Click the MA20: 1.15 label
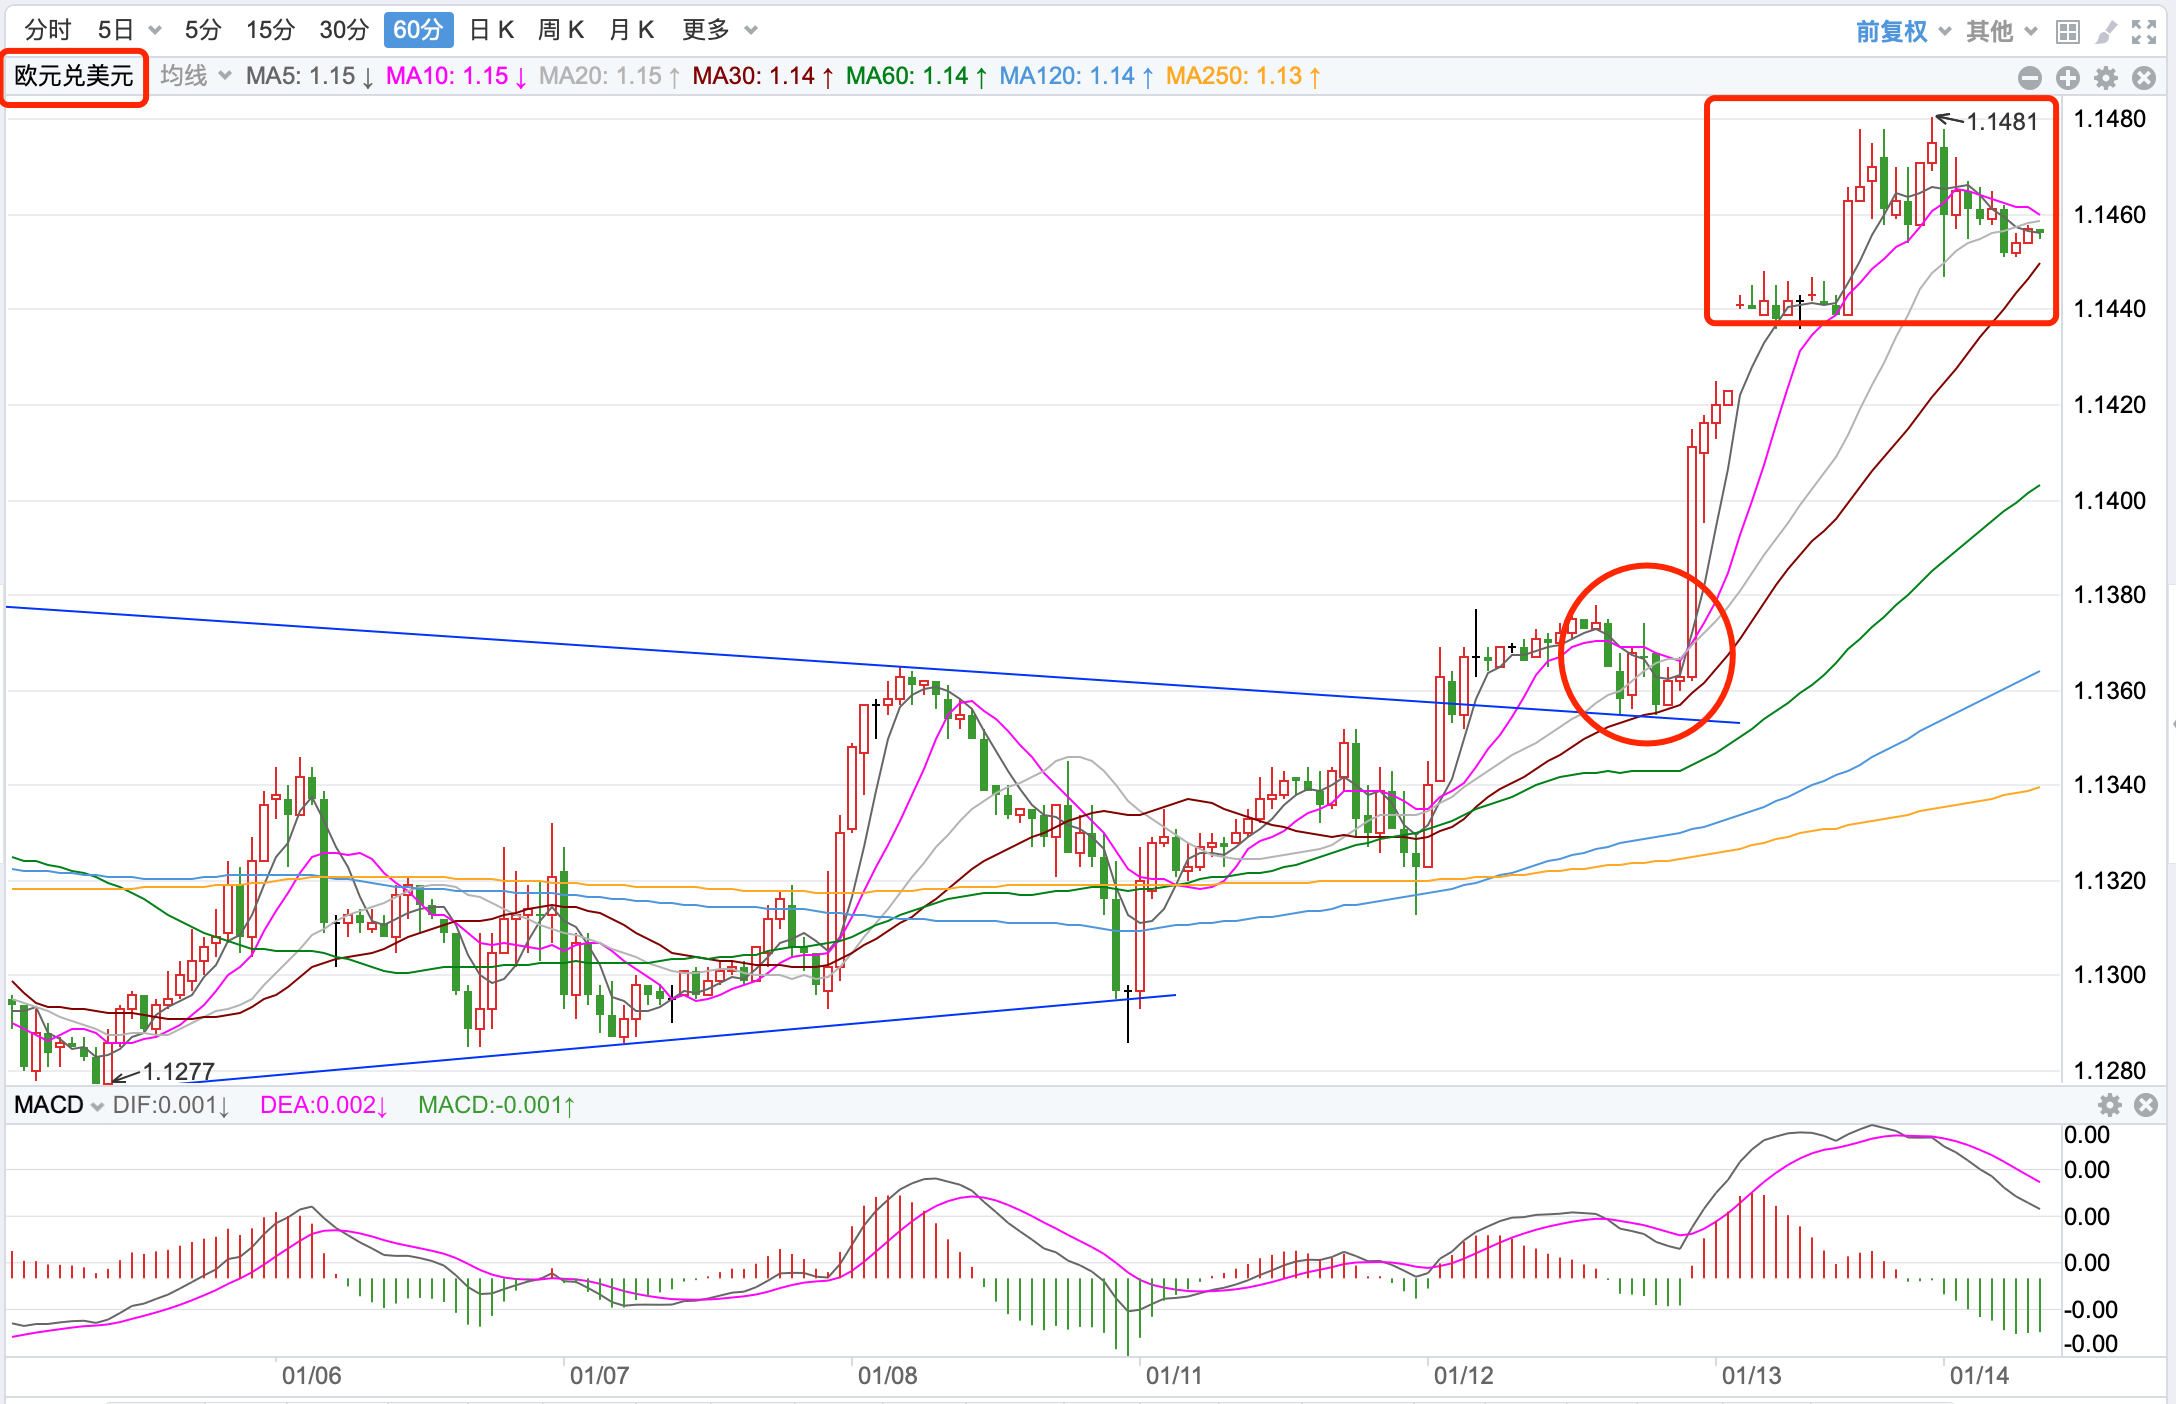Image resolution: width=2176 pixels, height=1404 pixels. pos(610,76)
